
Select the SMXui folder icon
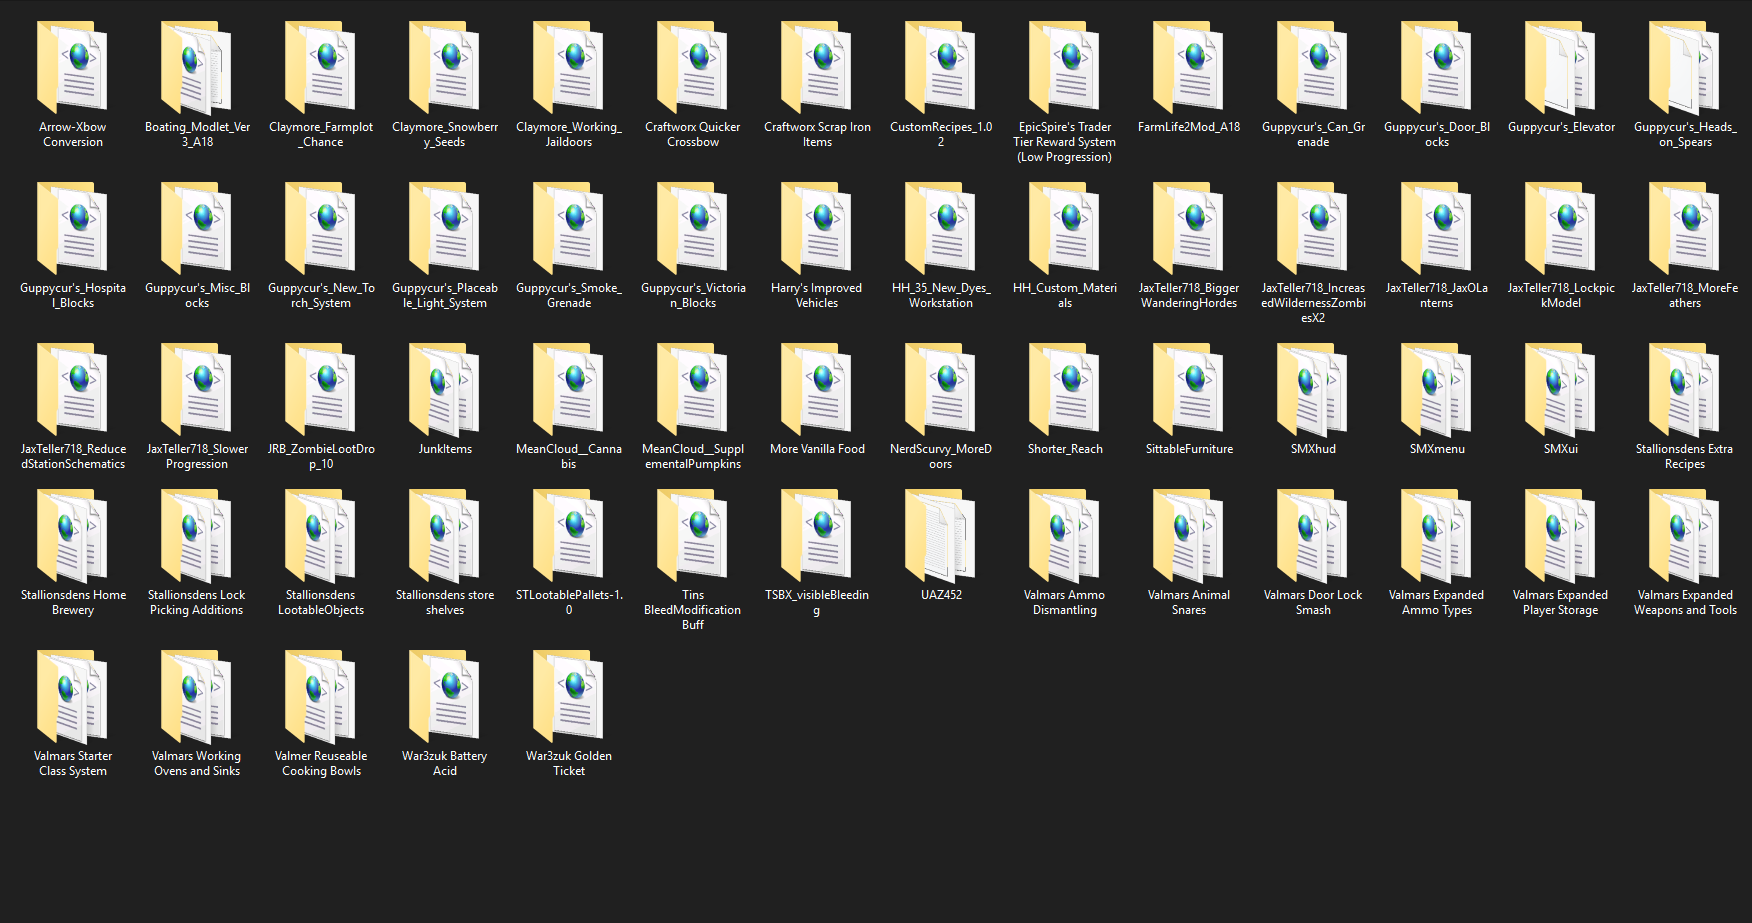1561,390
